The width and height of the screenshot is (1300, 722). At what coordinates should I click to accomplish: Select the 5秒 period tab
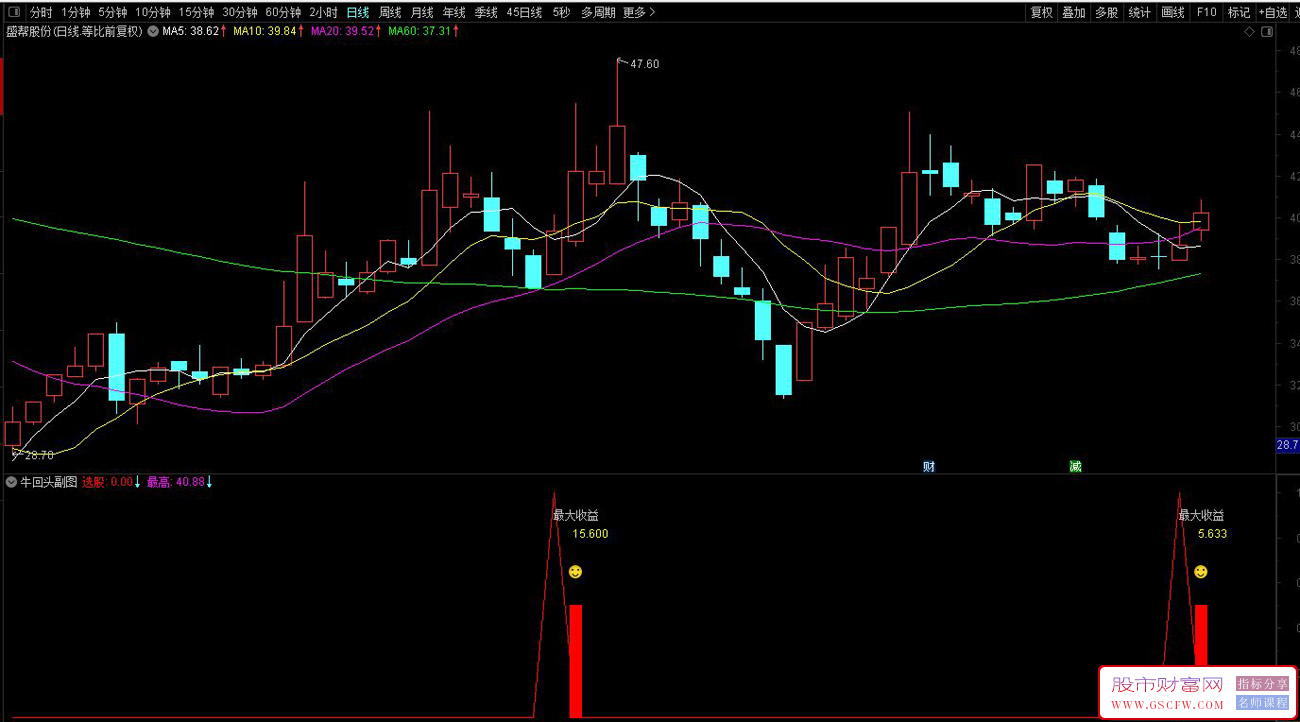[x=561, y=13]
